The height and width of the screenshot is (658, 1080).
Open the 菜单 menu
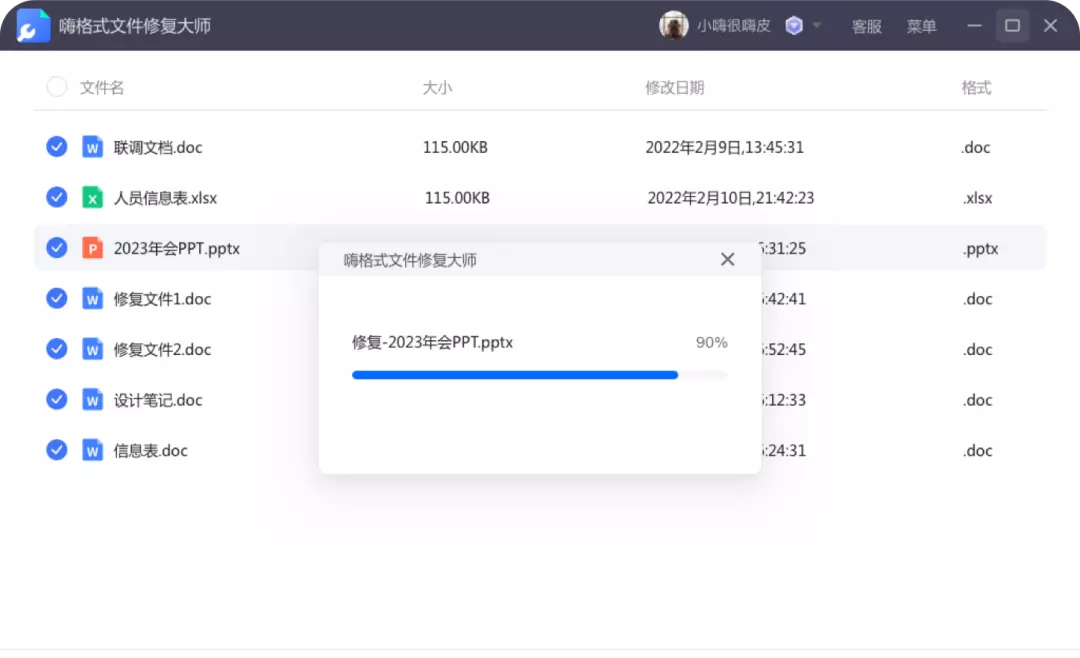(921, 26)
